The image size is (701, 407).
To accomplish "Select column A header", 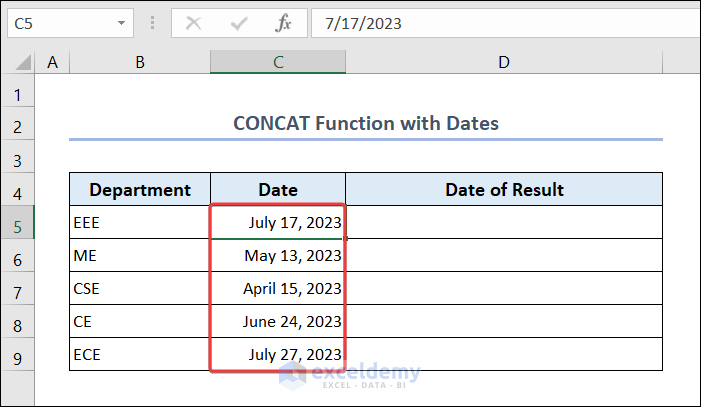I will [52, 62].
